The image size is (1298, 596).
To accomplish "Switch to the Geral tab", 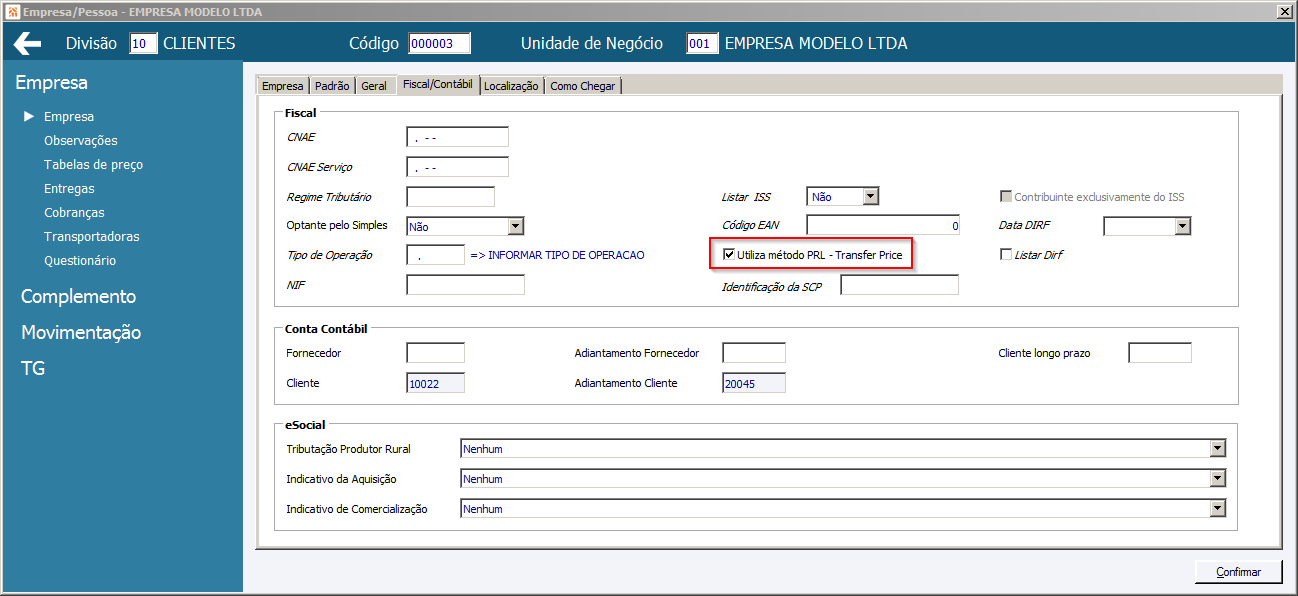I will point(374,86).
